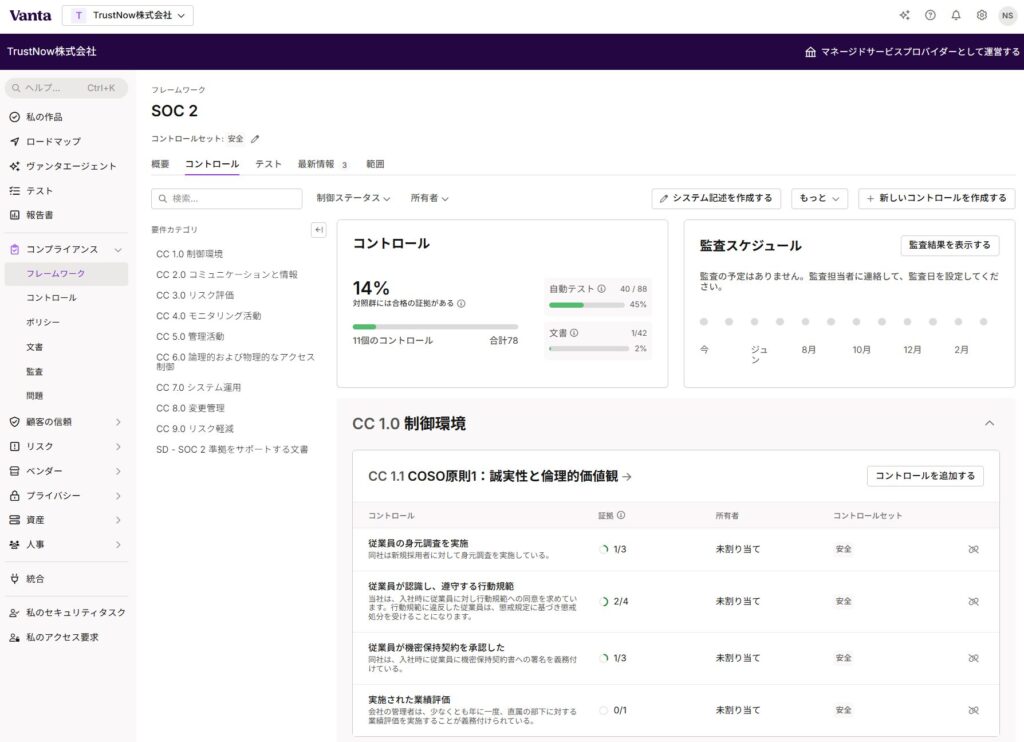This screenshot has height=742, width=1024.
Task: Click the 検索 input field
Action: click(x=226, y=199)
